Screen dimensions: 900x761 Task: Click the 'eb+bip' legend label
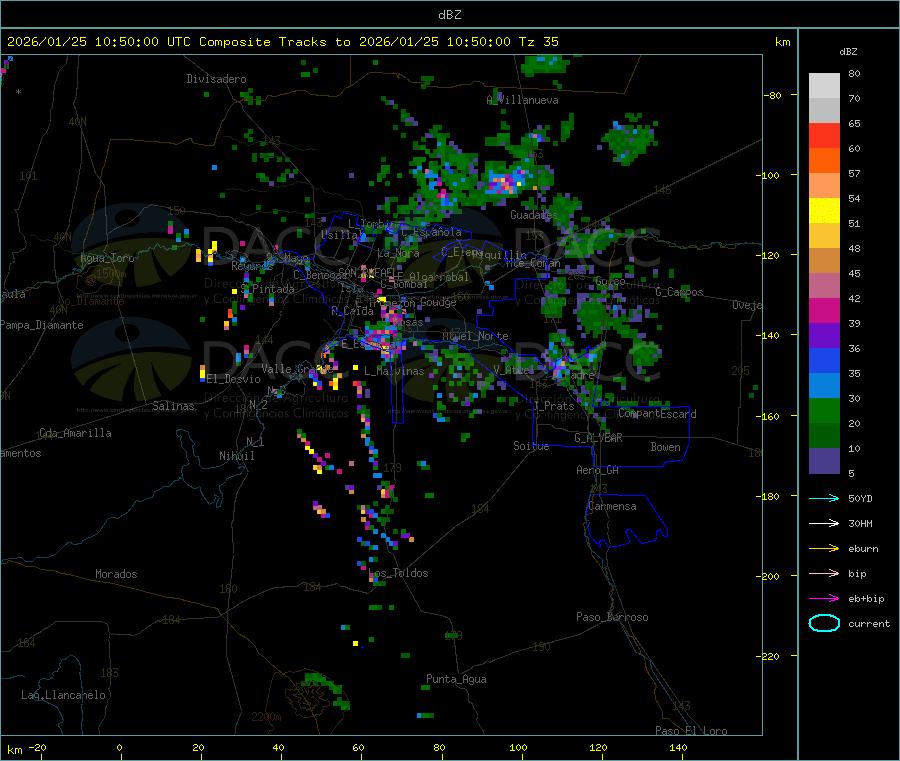pos(866,599)
